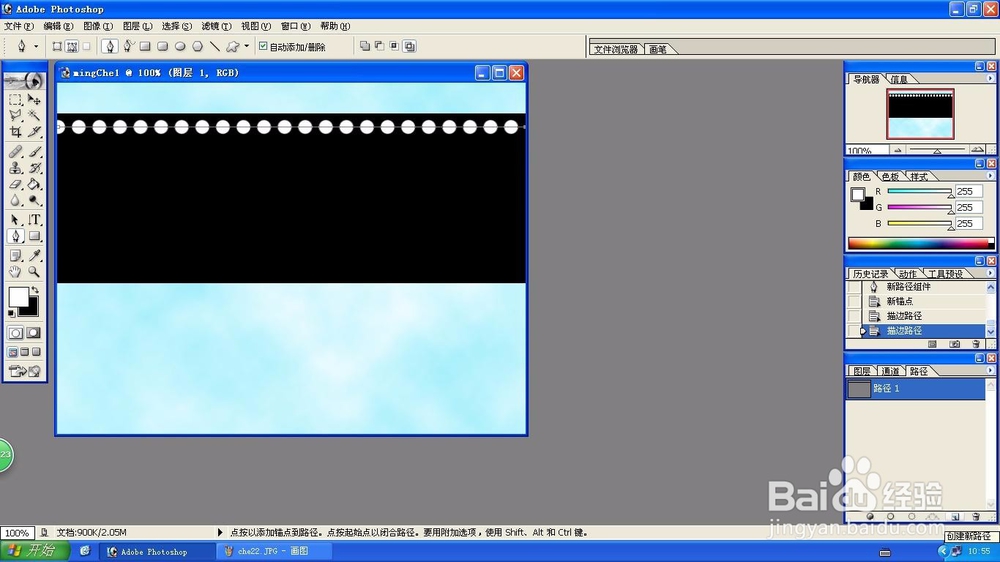Open Color panel flyout menu
This screenshot has width=1000, height=562.
click(990, 176)
